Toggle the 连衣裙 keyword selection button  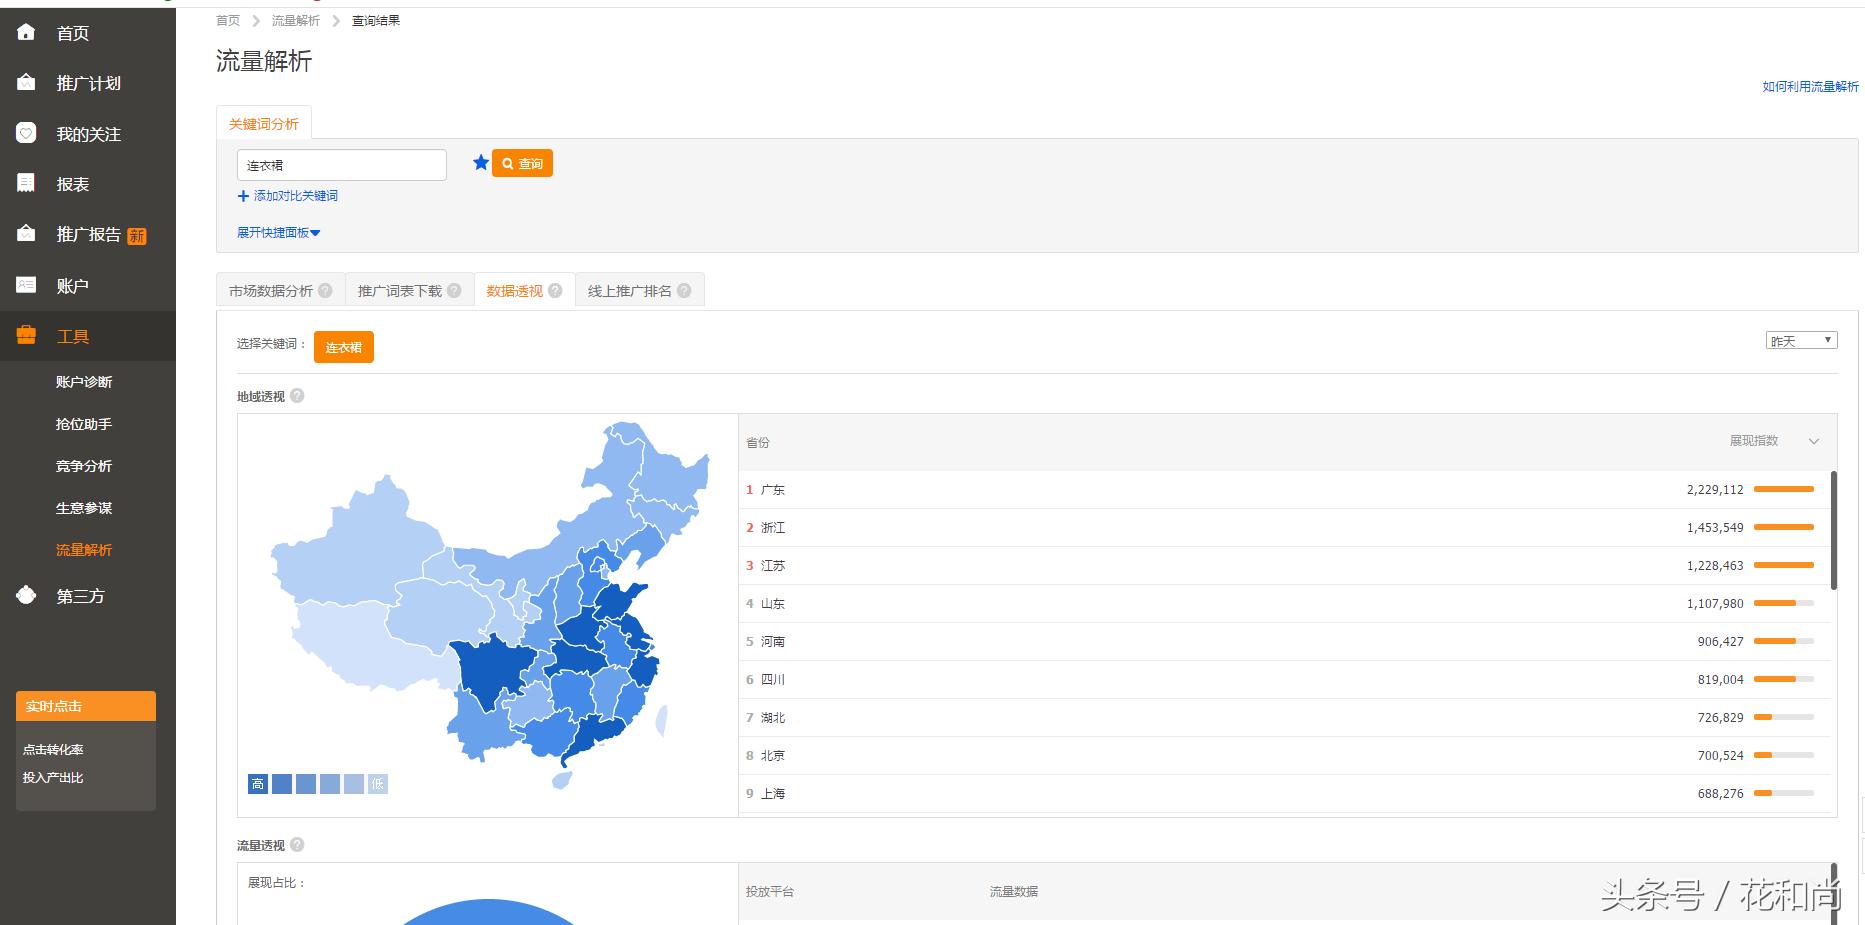(x=344, y=347)
